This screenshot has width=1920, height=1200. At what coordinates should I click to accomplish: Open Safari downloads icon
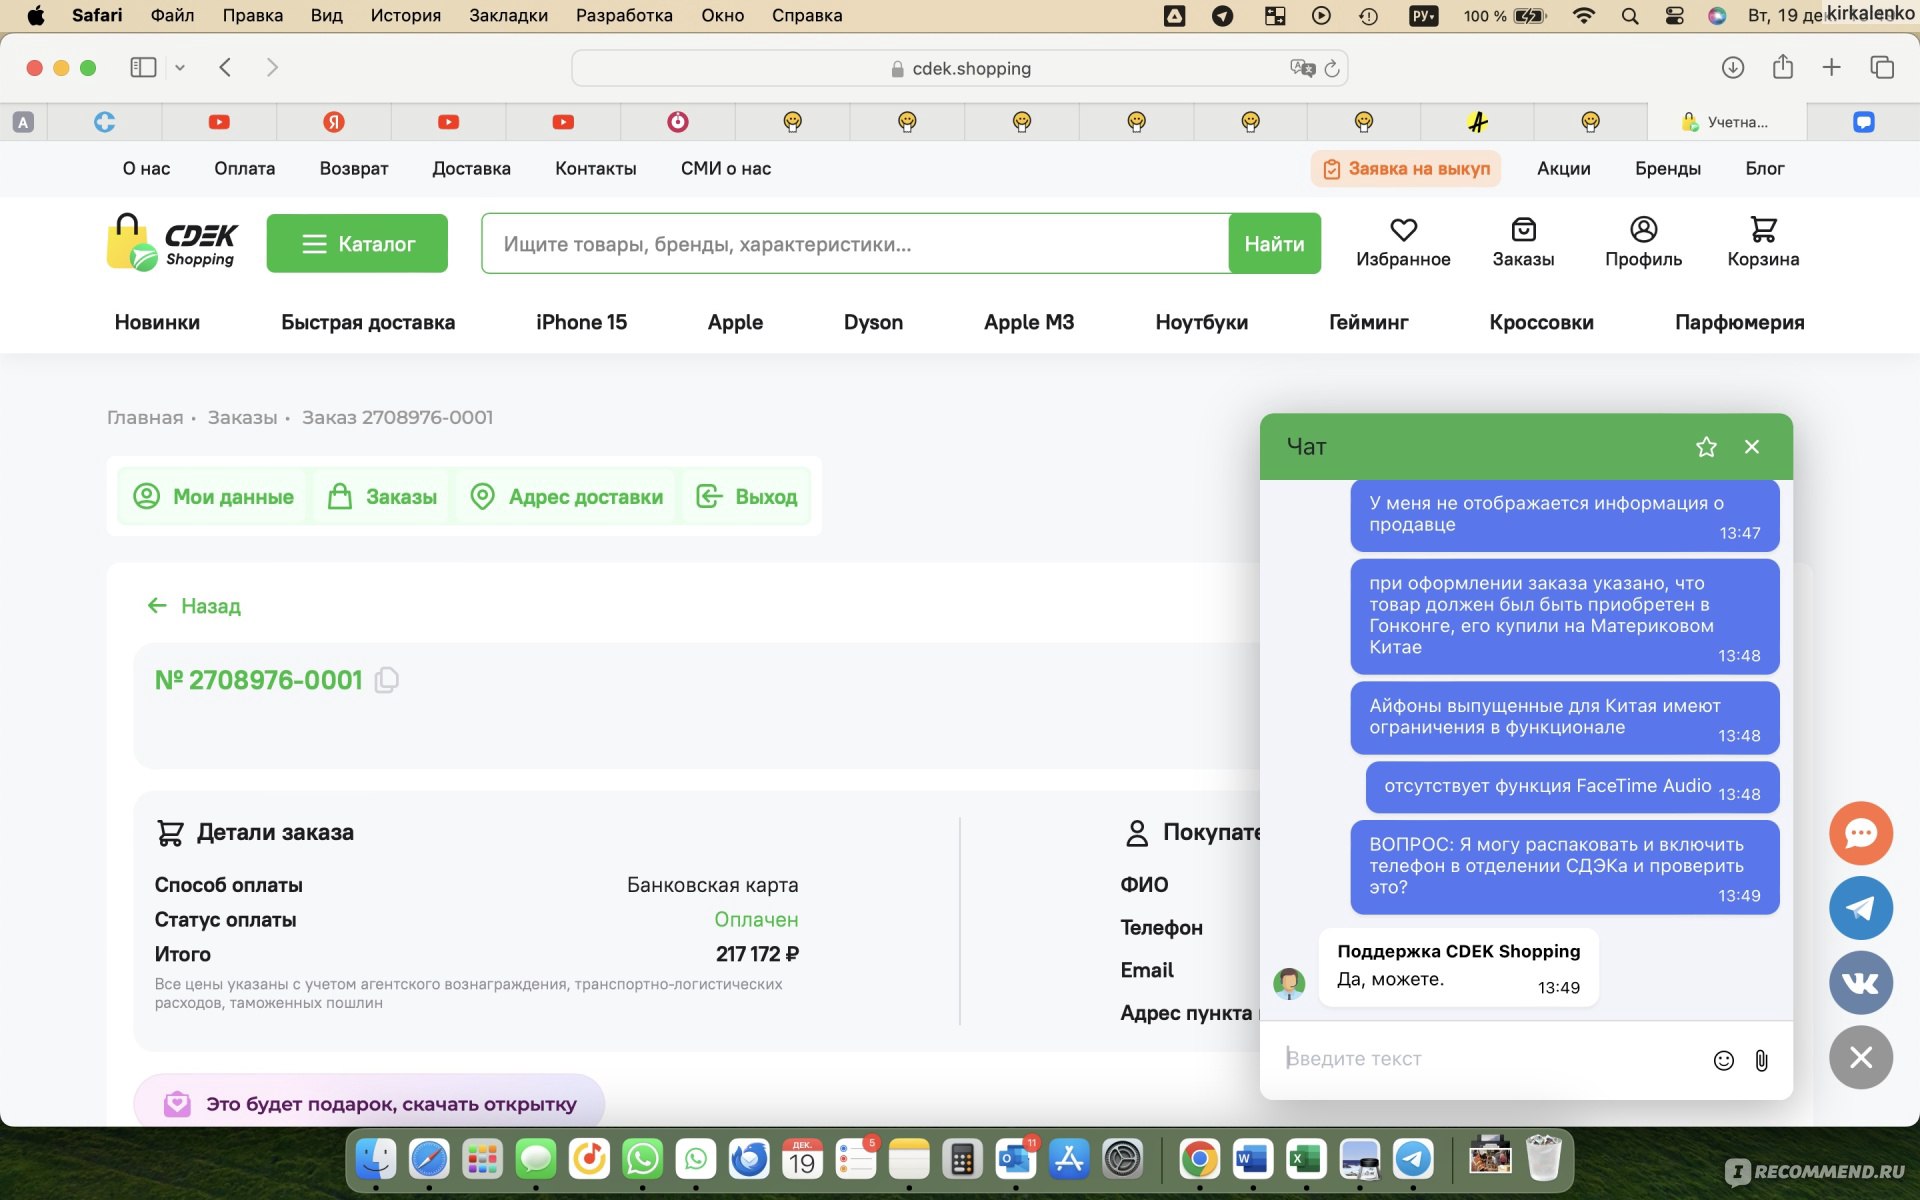[x=1732, y=67]
